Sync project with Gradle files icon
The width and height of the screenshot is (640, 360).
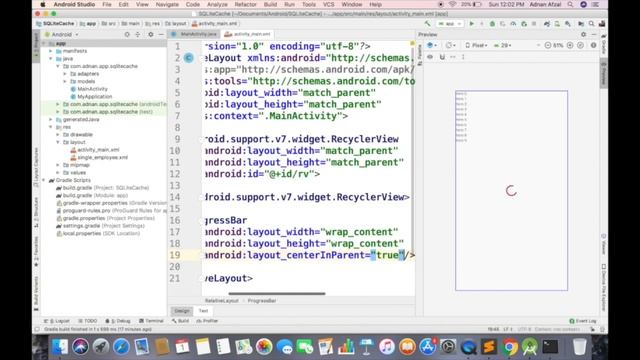[547, 24]
